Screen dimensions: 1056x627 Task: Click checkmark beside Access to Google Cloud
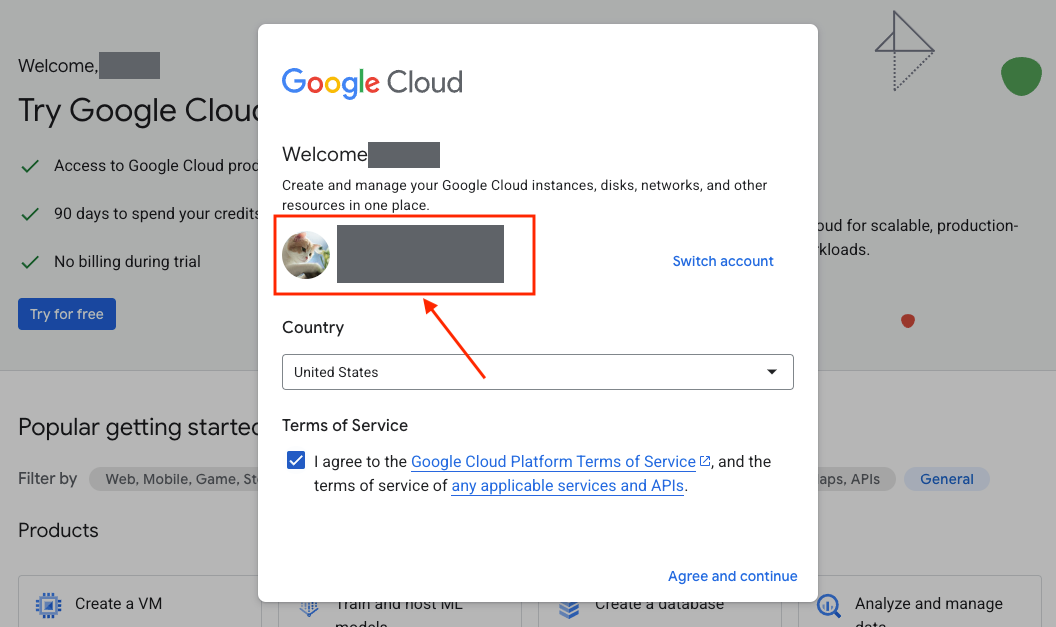click(30, 166)
